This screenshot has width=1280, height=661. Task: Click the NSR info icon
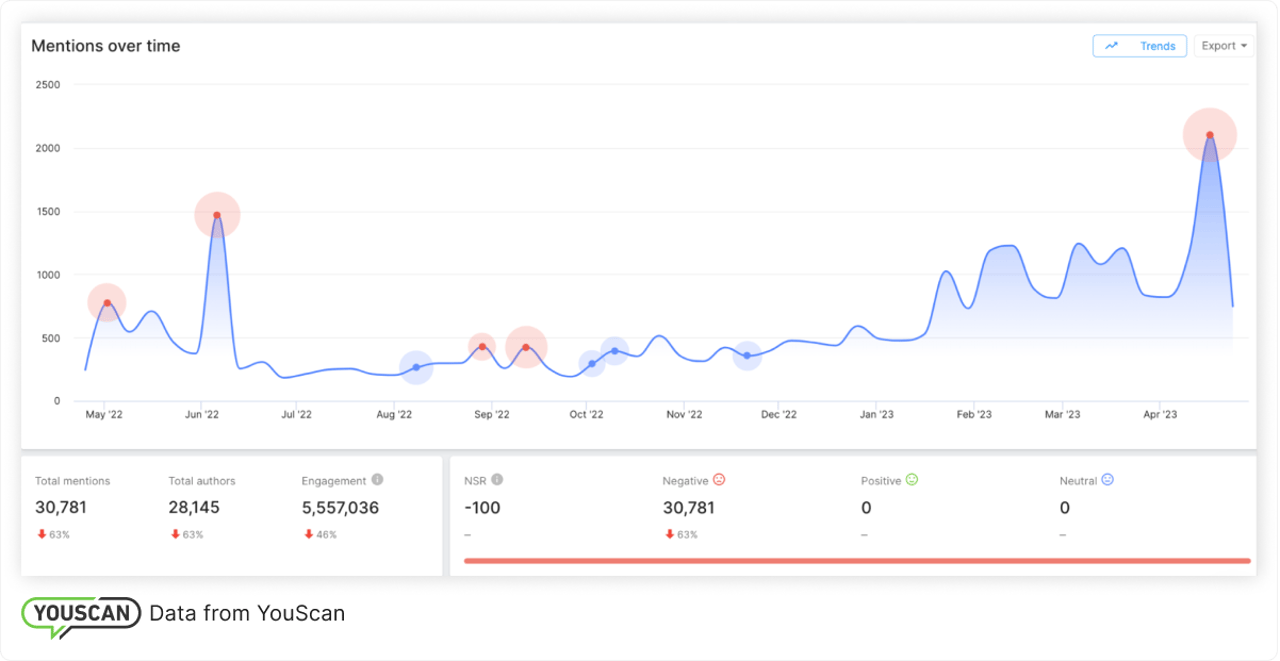coord(497,480)
